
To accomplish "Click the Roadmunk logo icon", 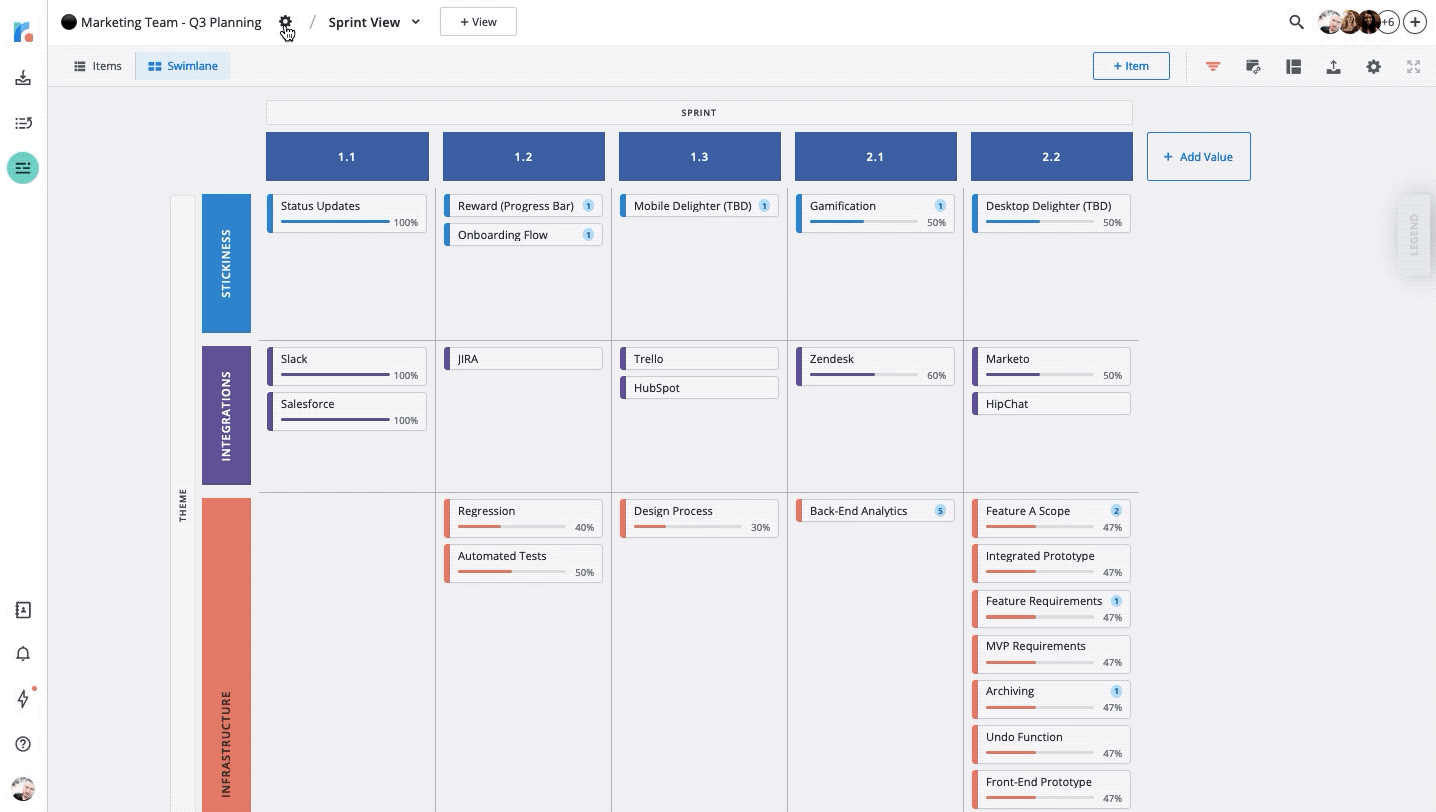I will coord(23,31).
